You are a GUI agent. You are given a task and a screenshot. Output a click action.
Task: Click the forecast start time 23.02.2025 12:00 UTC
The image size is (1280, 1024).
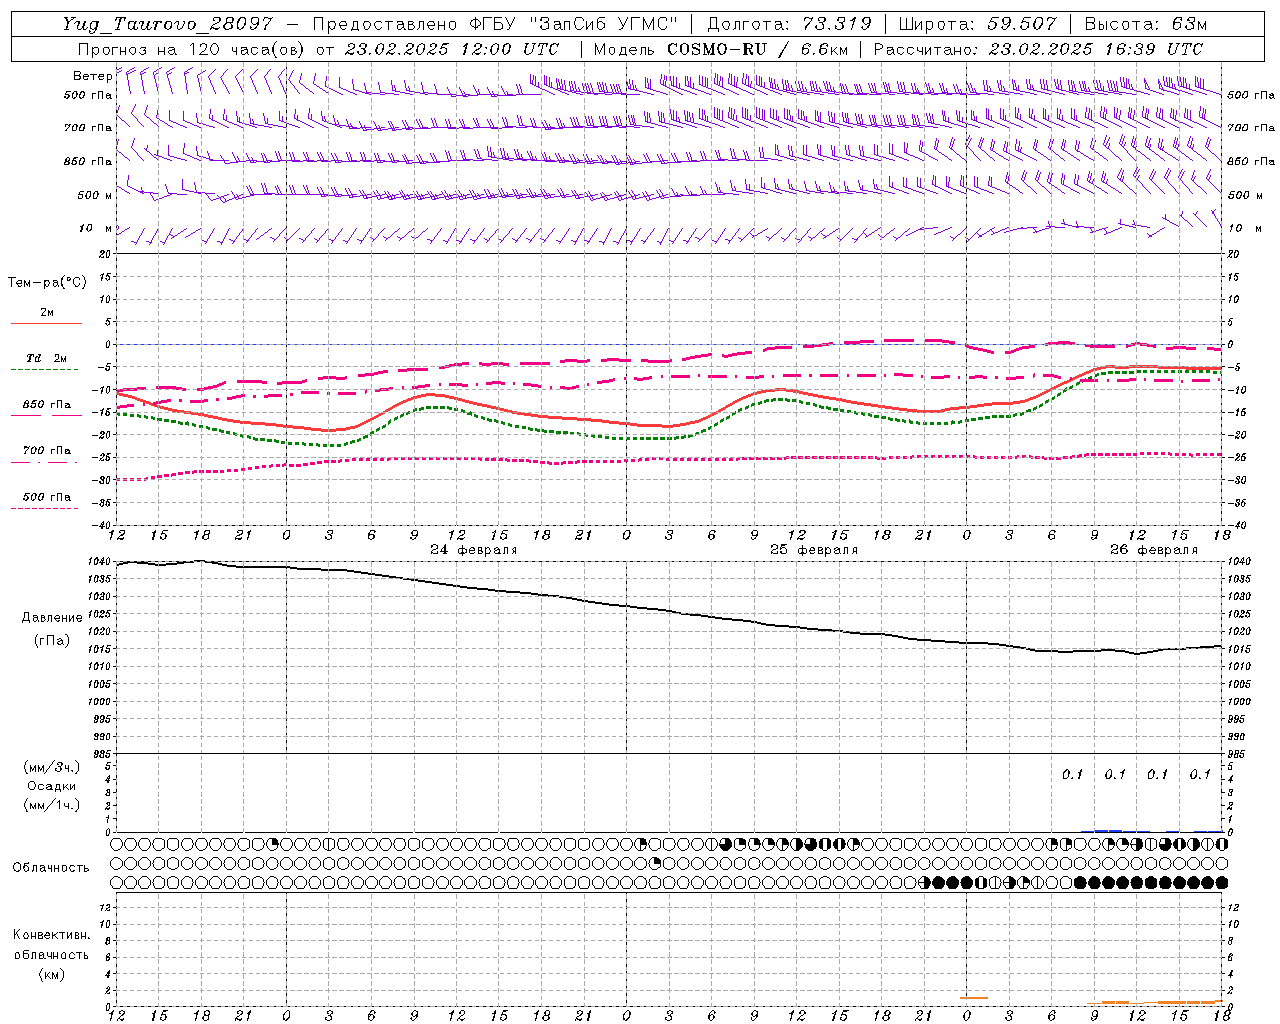click(451, 49)
